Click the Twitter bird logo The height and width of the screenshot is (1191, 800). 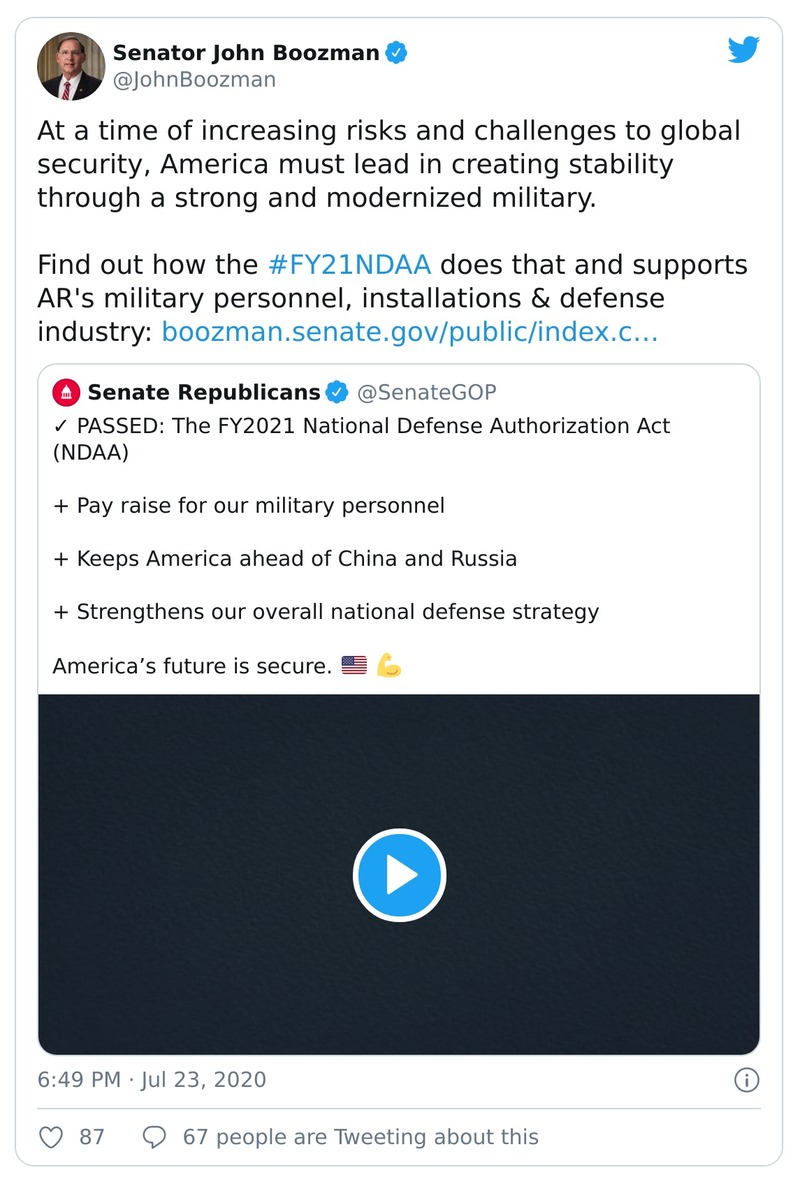[744, 50]
